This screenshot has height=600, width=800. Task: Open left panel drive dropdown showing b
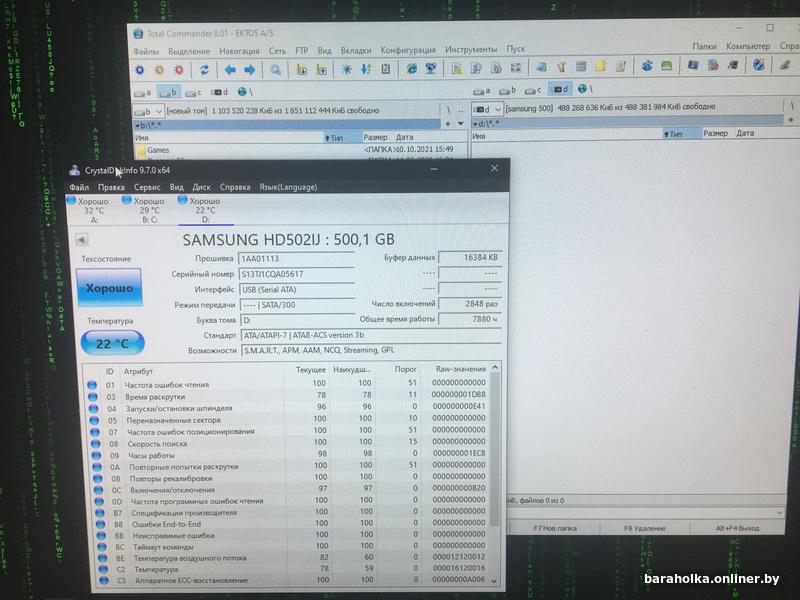click(148, 111)
